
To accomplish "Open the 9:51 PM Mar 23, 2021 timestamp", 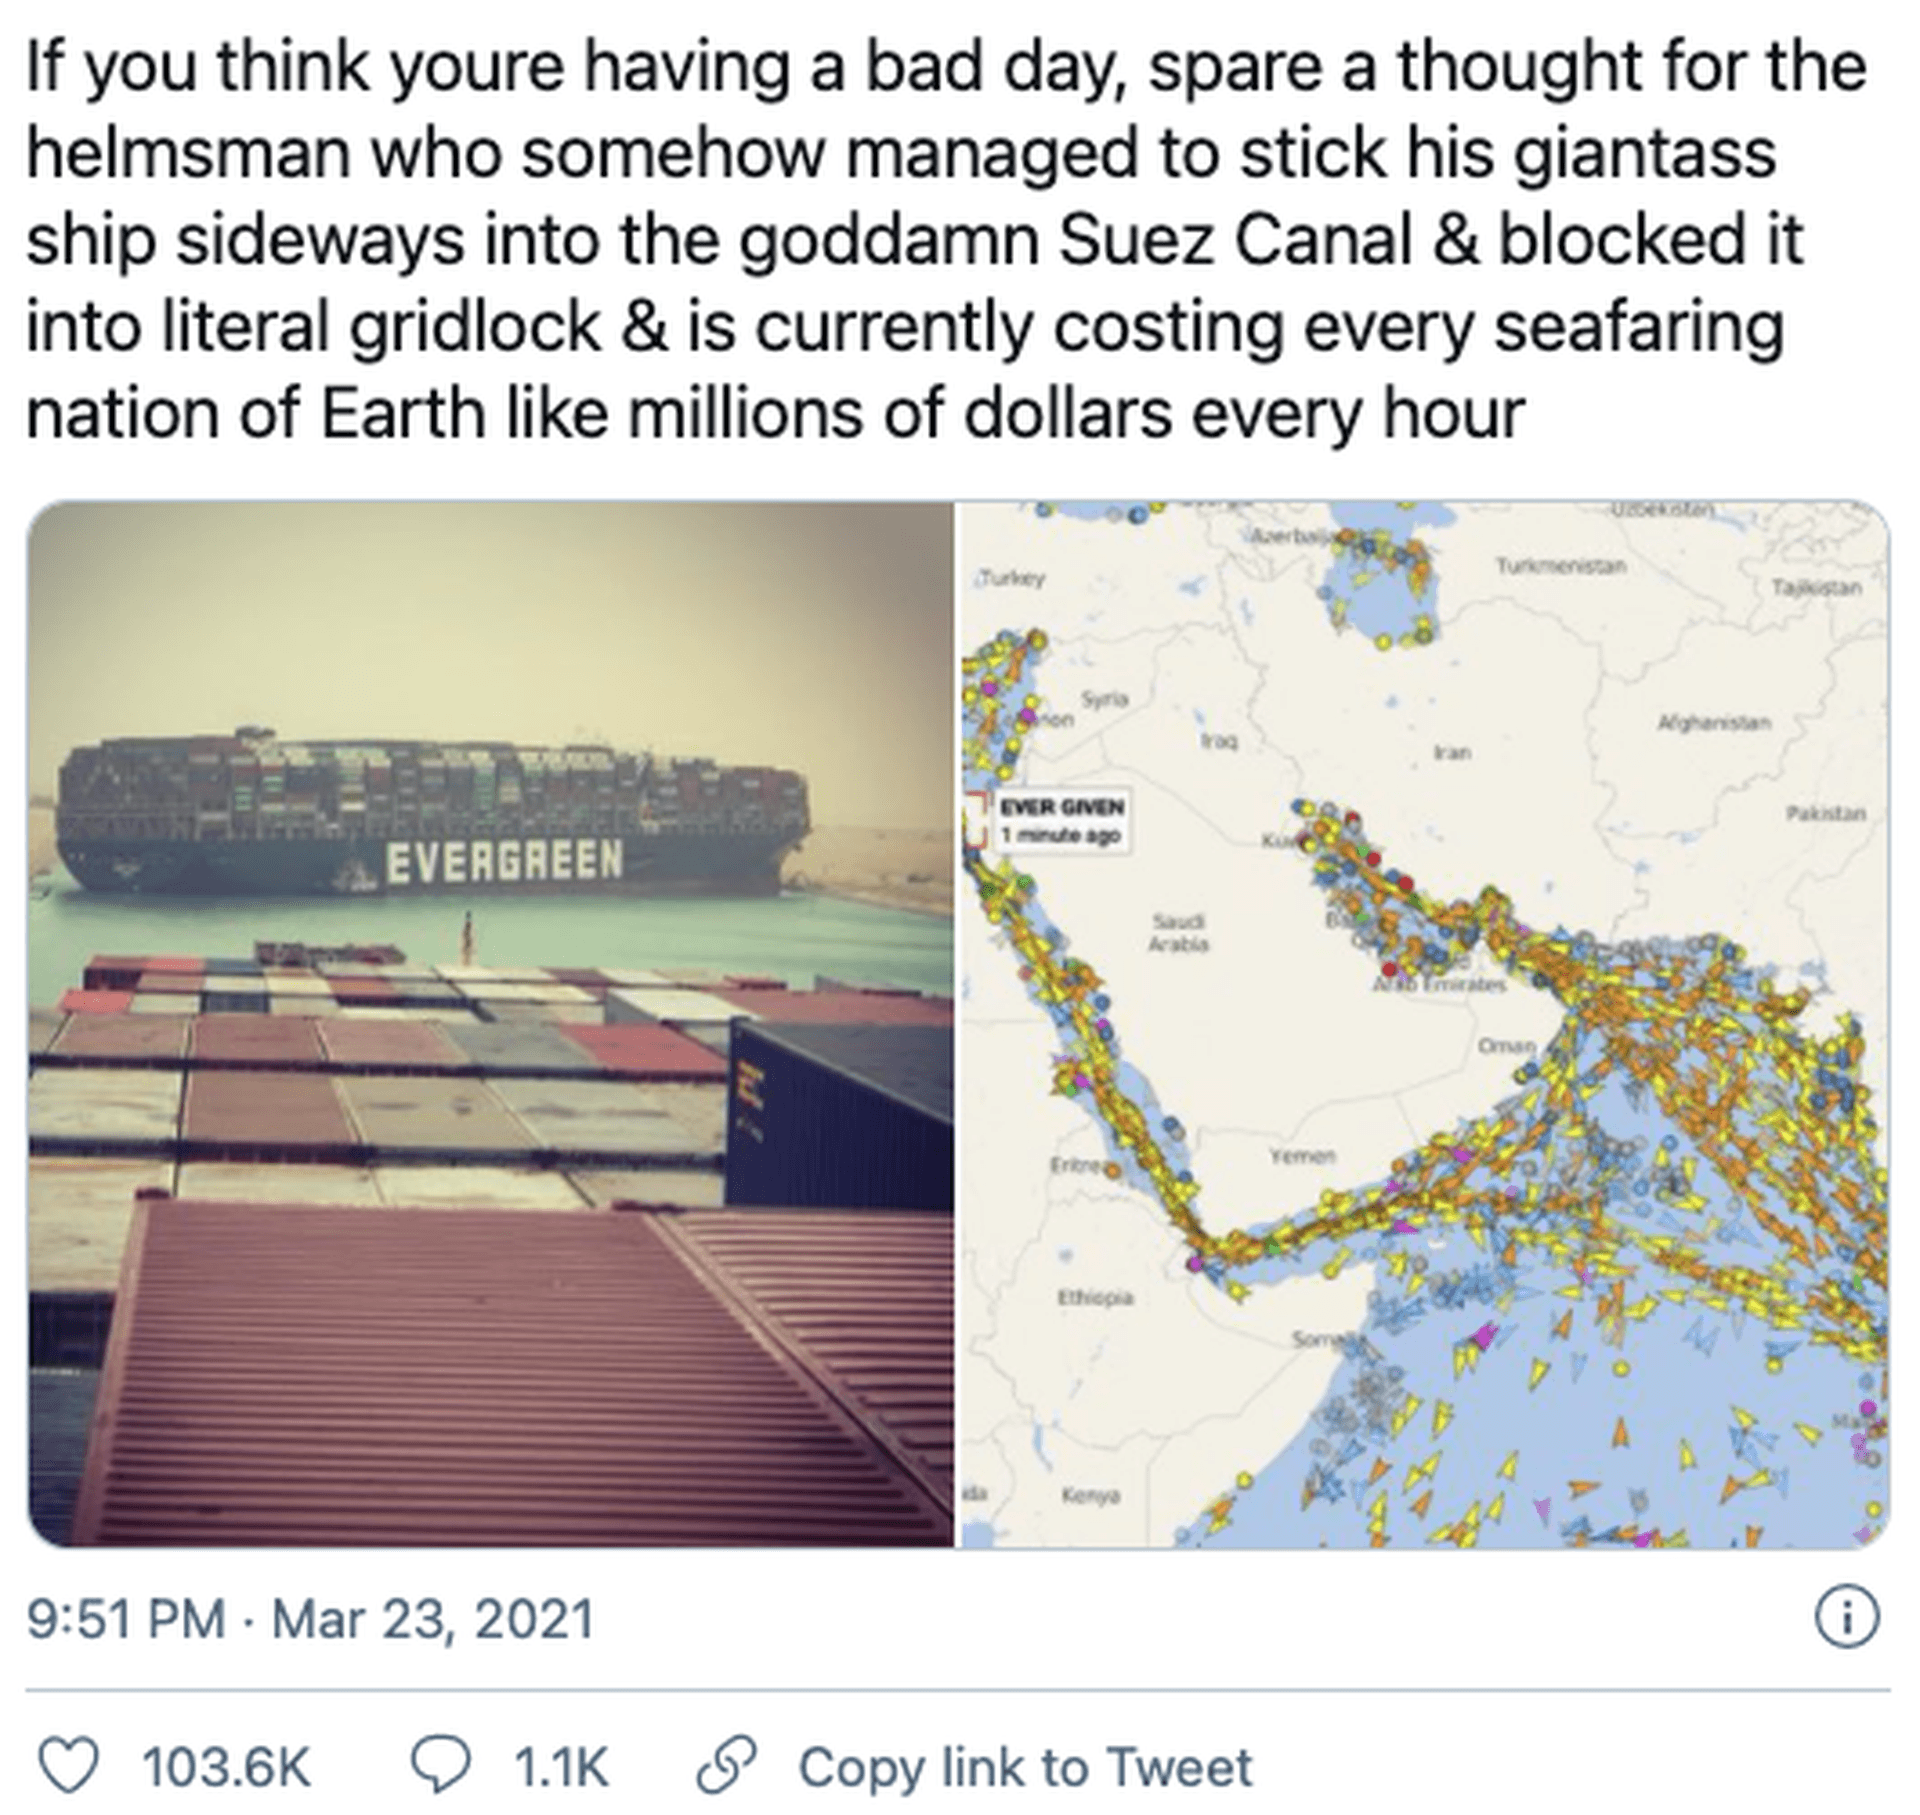I will tap(311, 1618).
